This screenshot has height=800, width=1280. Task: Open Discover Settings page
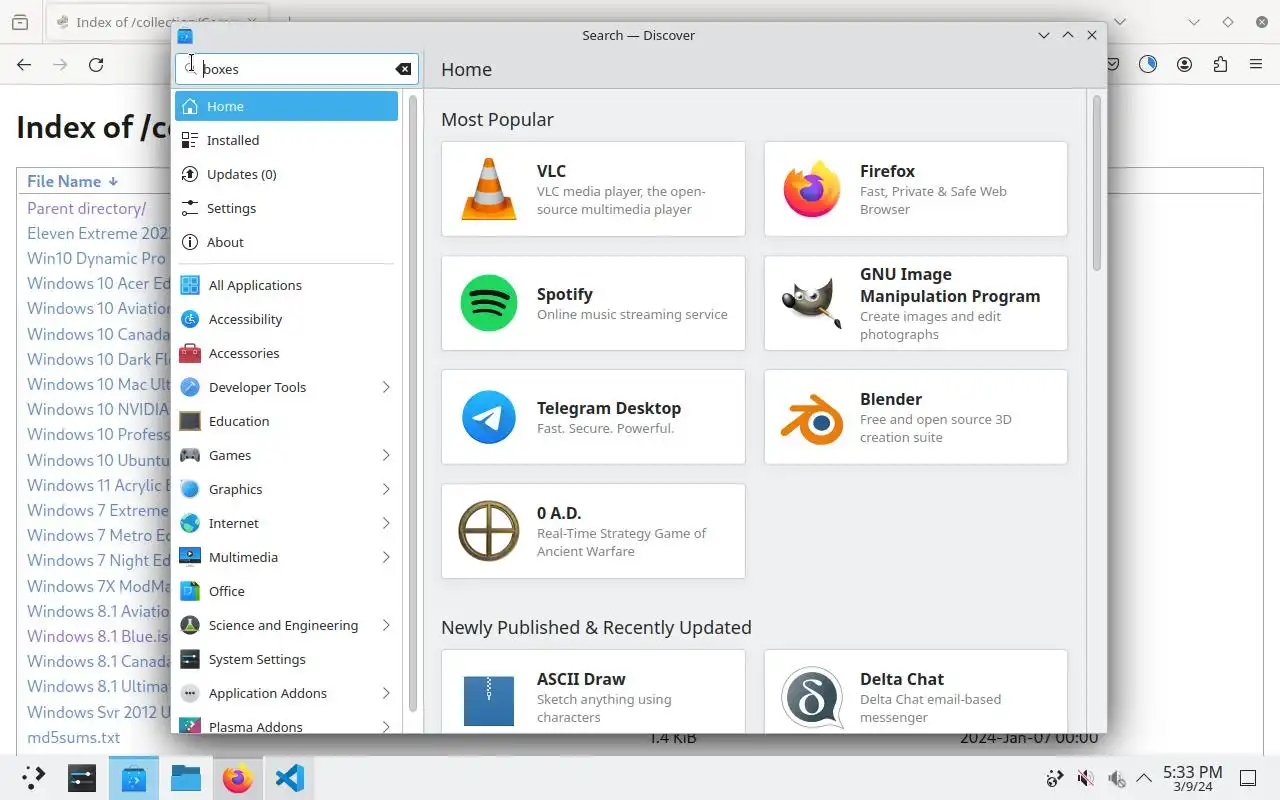pos(286,208)
